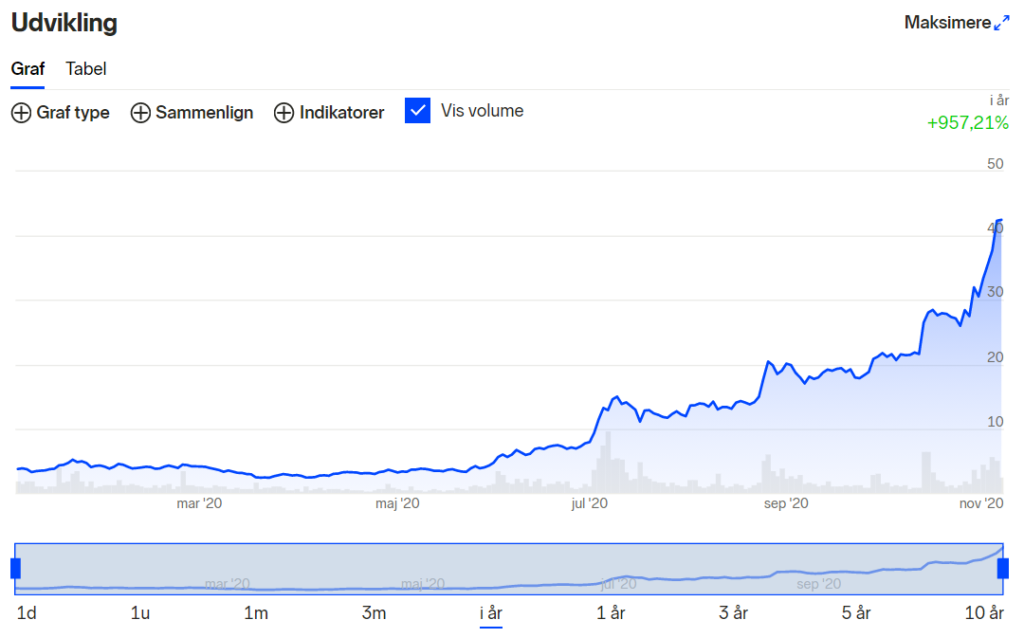Open the Sammenlign comparison menu
This screenshot has width=1024, height=638.
(x=192, y=113)
